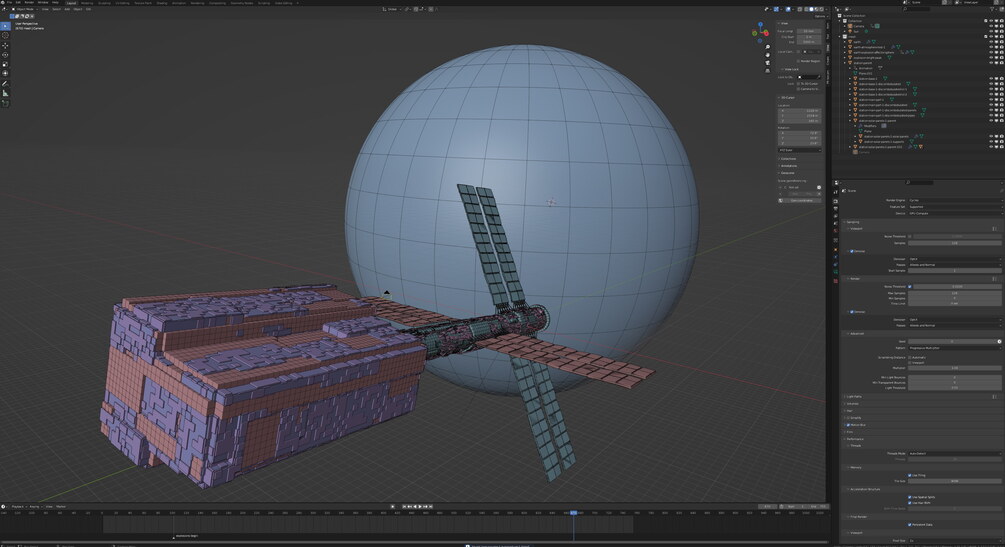Open the Render Engine dropdown (Cycles)
Screen dimensions: 1005x547
(954, 200)
